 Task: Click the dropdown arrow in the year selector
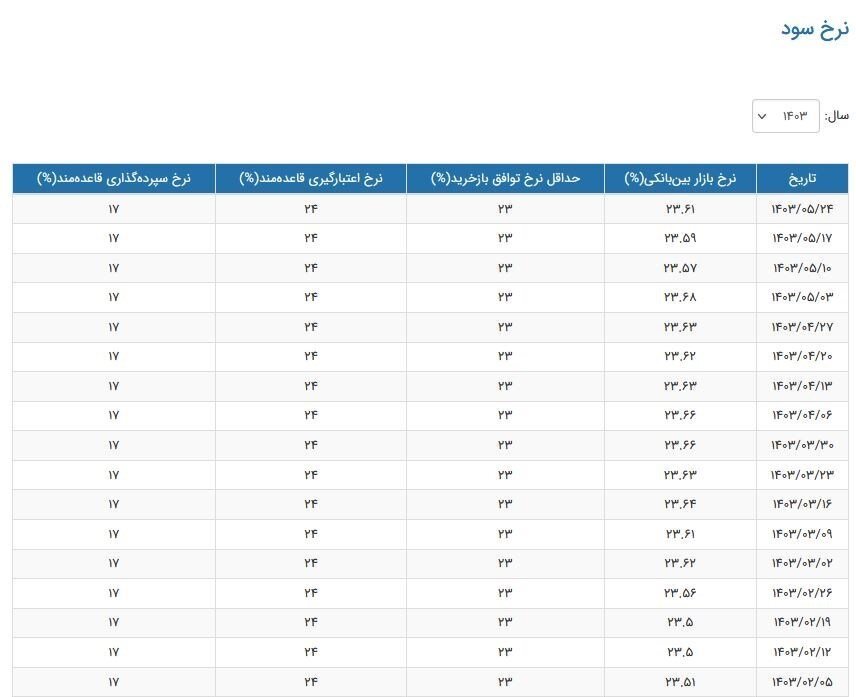(762, 117)
